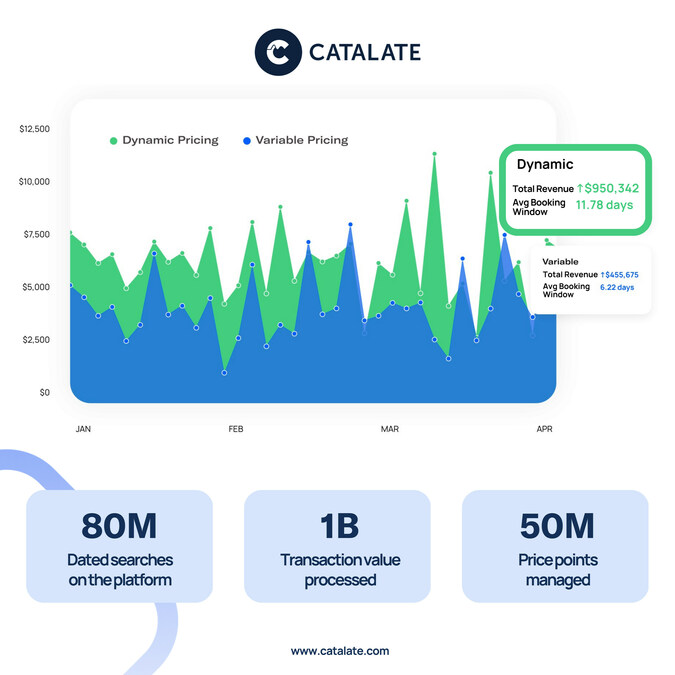
Task: Click the CATALATE brand name text
Action: (x=365, y=53)
